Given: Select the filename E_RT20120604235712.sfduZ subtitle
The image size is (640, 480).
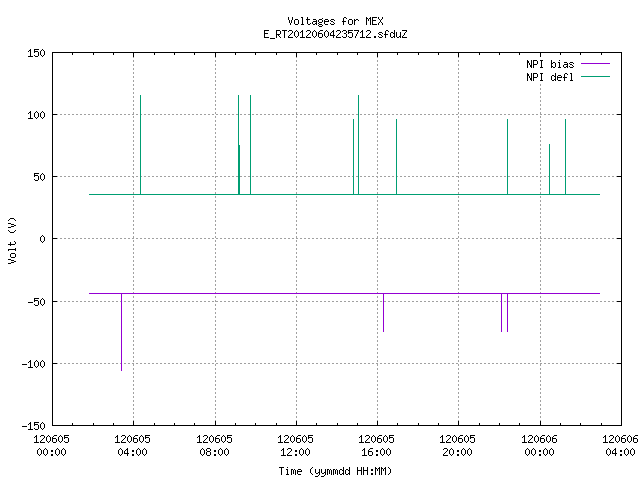Looking at the screenshot, I should click(335, 34).
